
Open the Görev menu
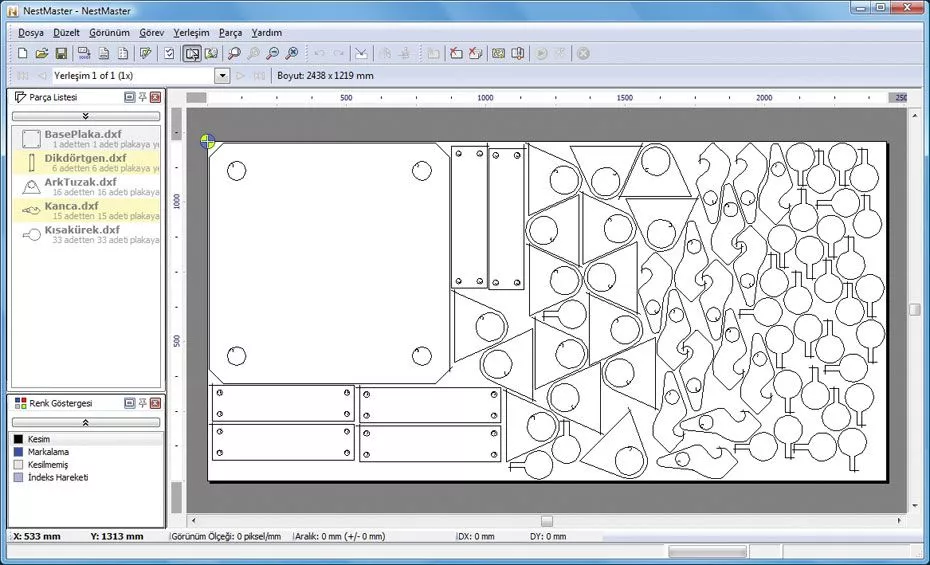point(151,33)
